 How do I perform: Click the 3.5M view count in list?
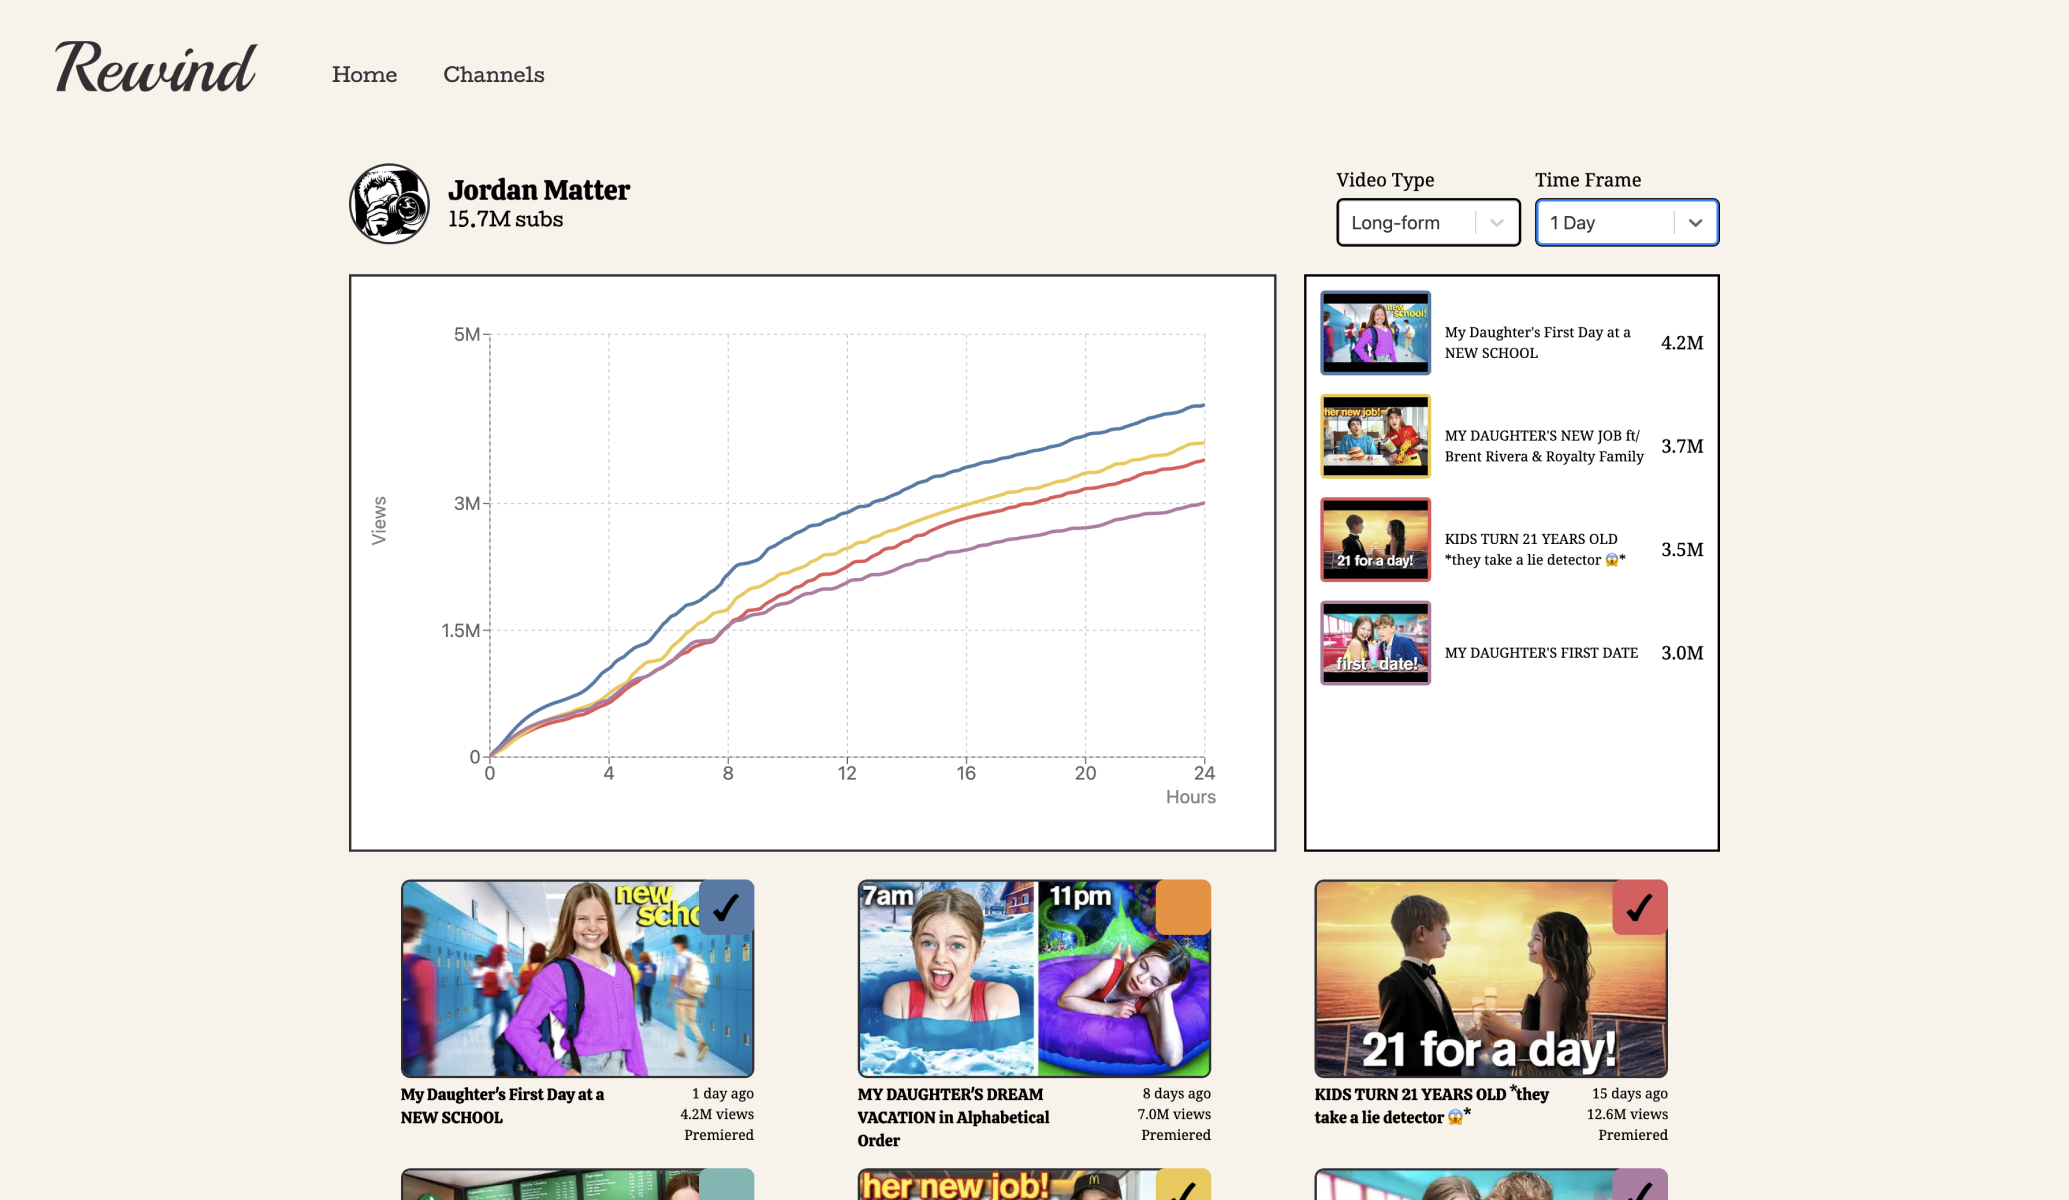coord(1682,550)
